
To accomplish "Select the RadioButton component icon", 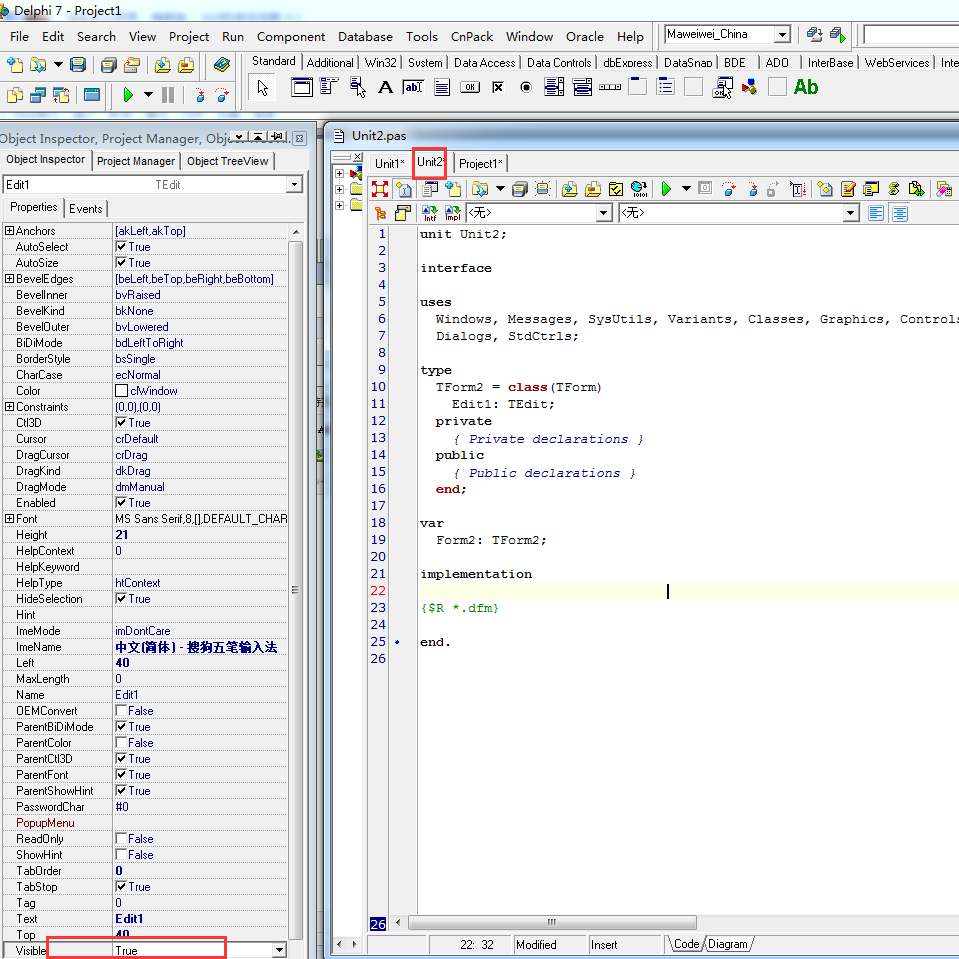I will 526,87.
